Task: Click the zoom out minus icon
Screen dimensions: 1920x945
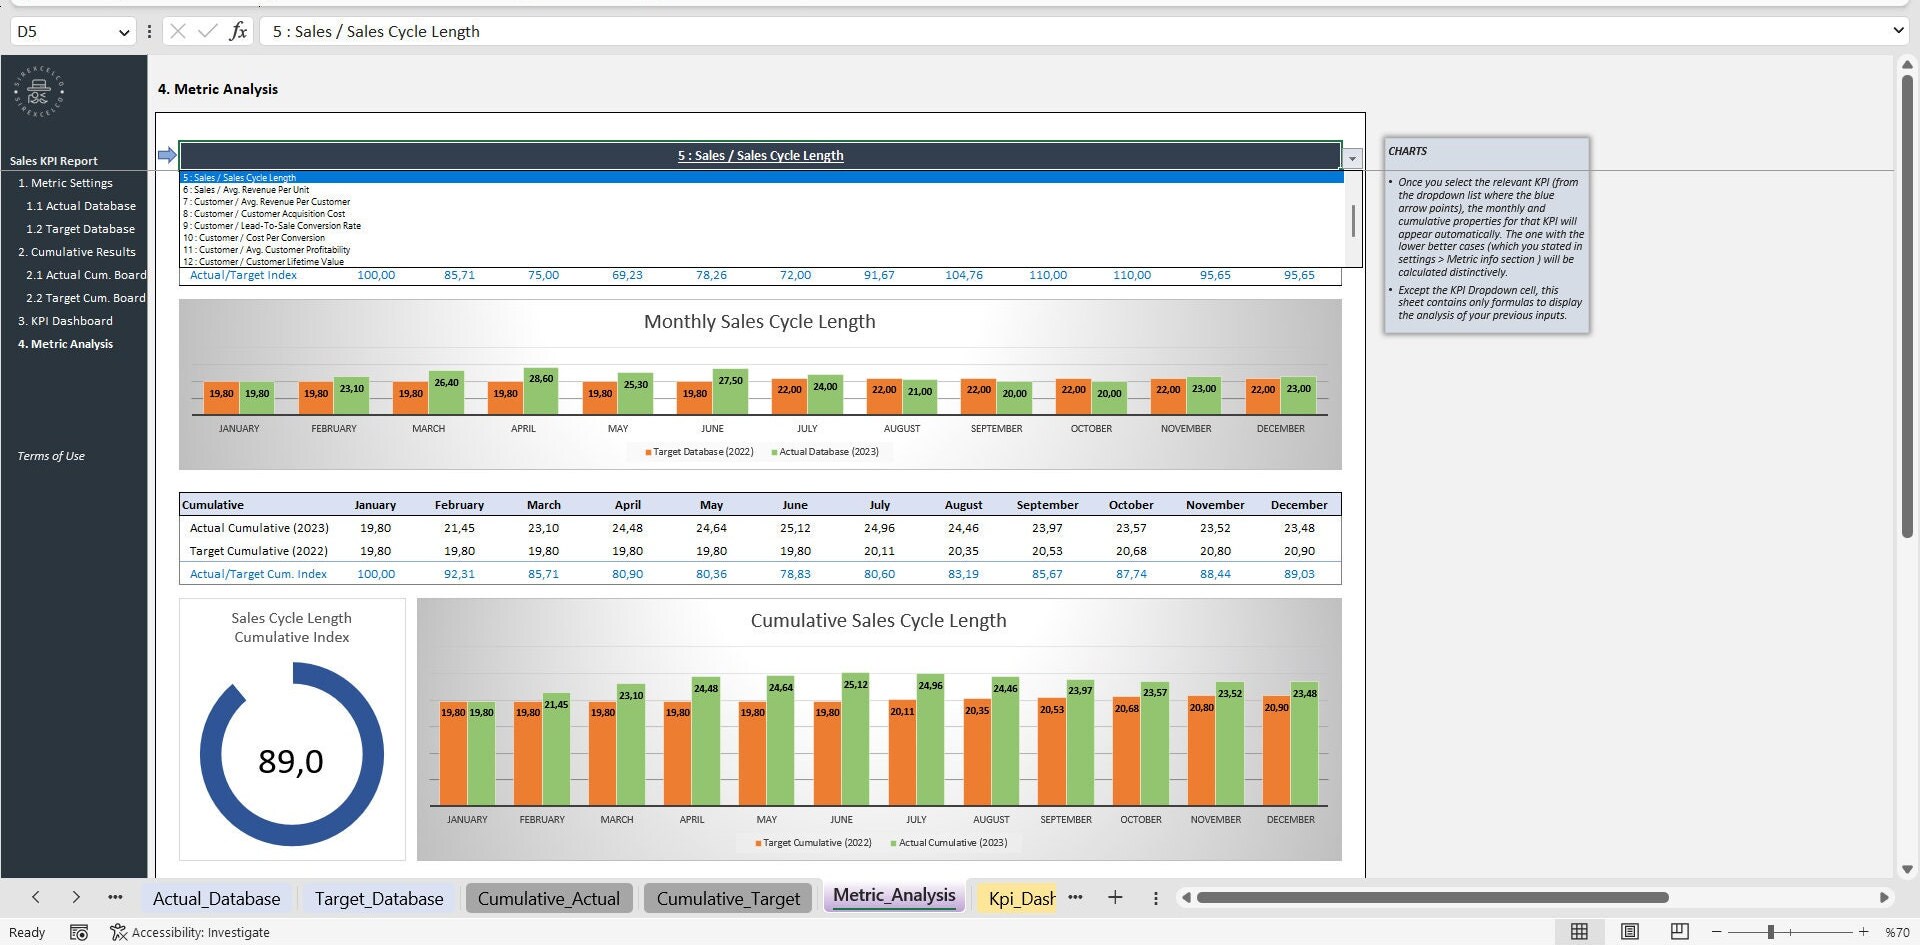Action: click(1717, 931)
